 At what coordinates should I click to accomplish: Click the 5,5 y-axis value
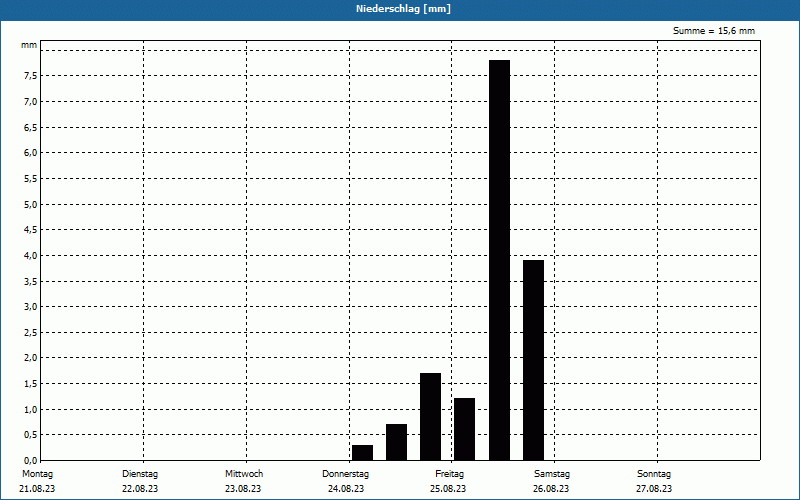click(31, 179)
